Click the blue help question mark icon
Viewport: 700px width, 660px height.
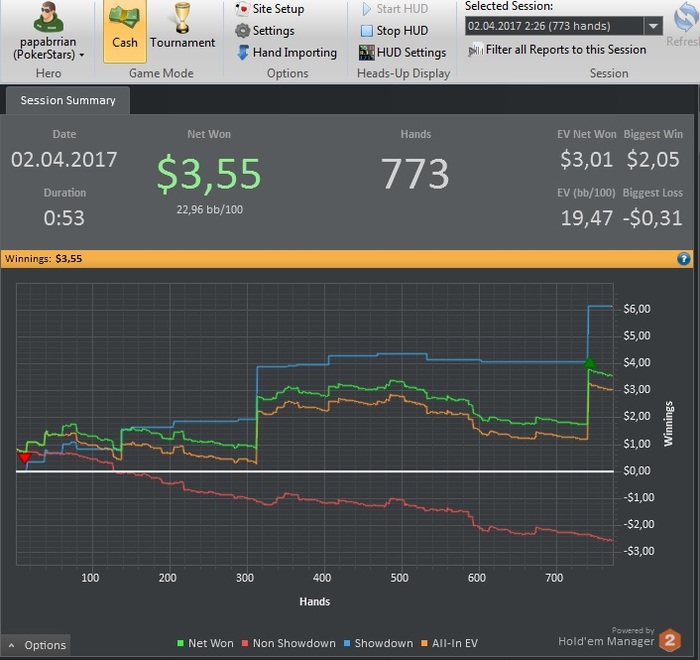point(683,259)
